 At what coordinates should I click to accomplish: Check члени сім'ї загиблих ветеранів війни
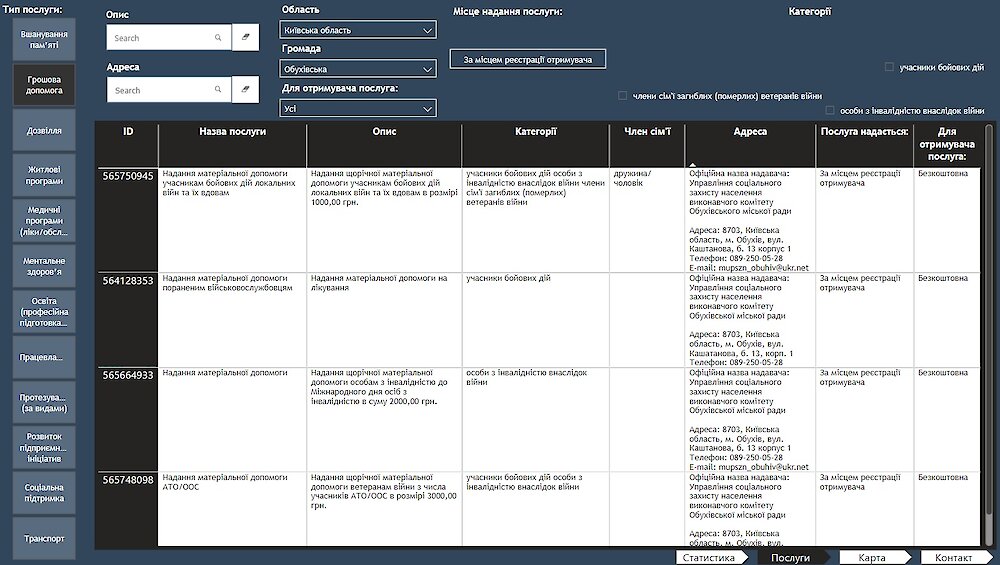[622, 96]
